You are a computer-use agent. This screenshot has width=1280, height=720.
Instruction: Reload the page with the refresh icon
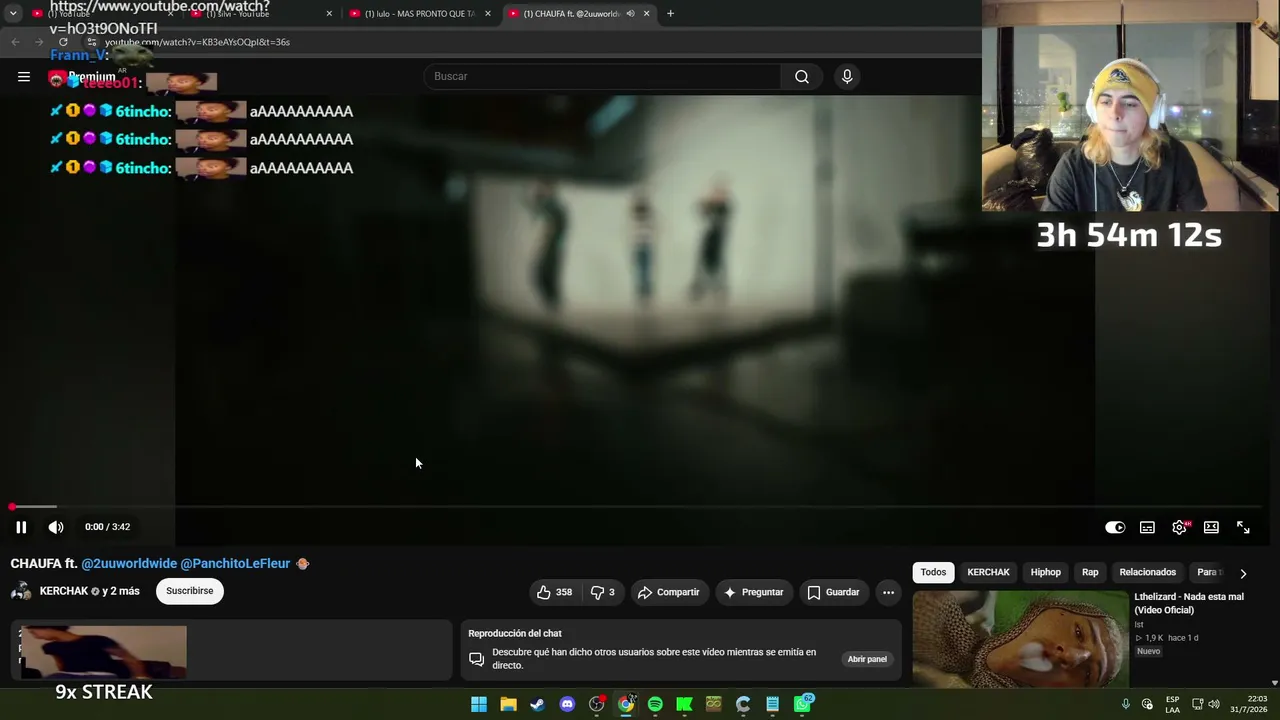point(63,42)
